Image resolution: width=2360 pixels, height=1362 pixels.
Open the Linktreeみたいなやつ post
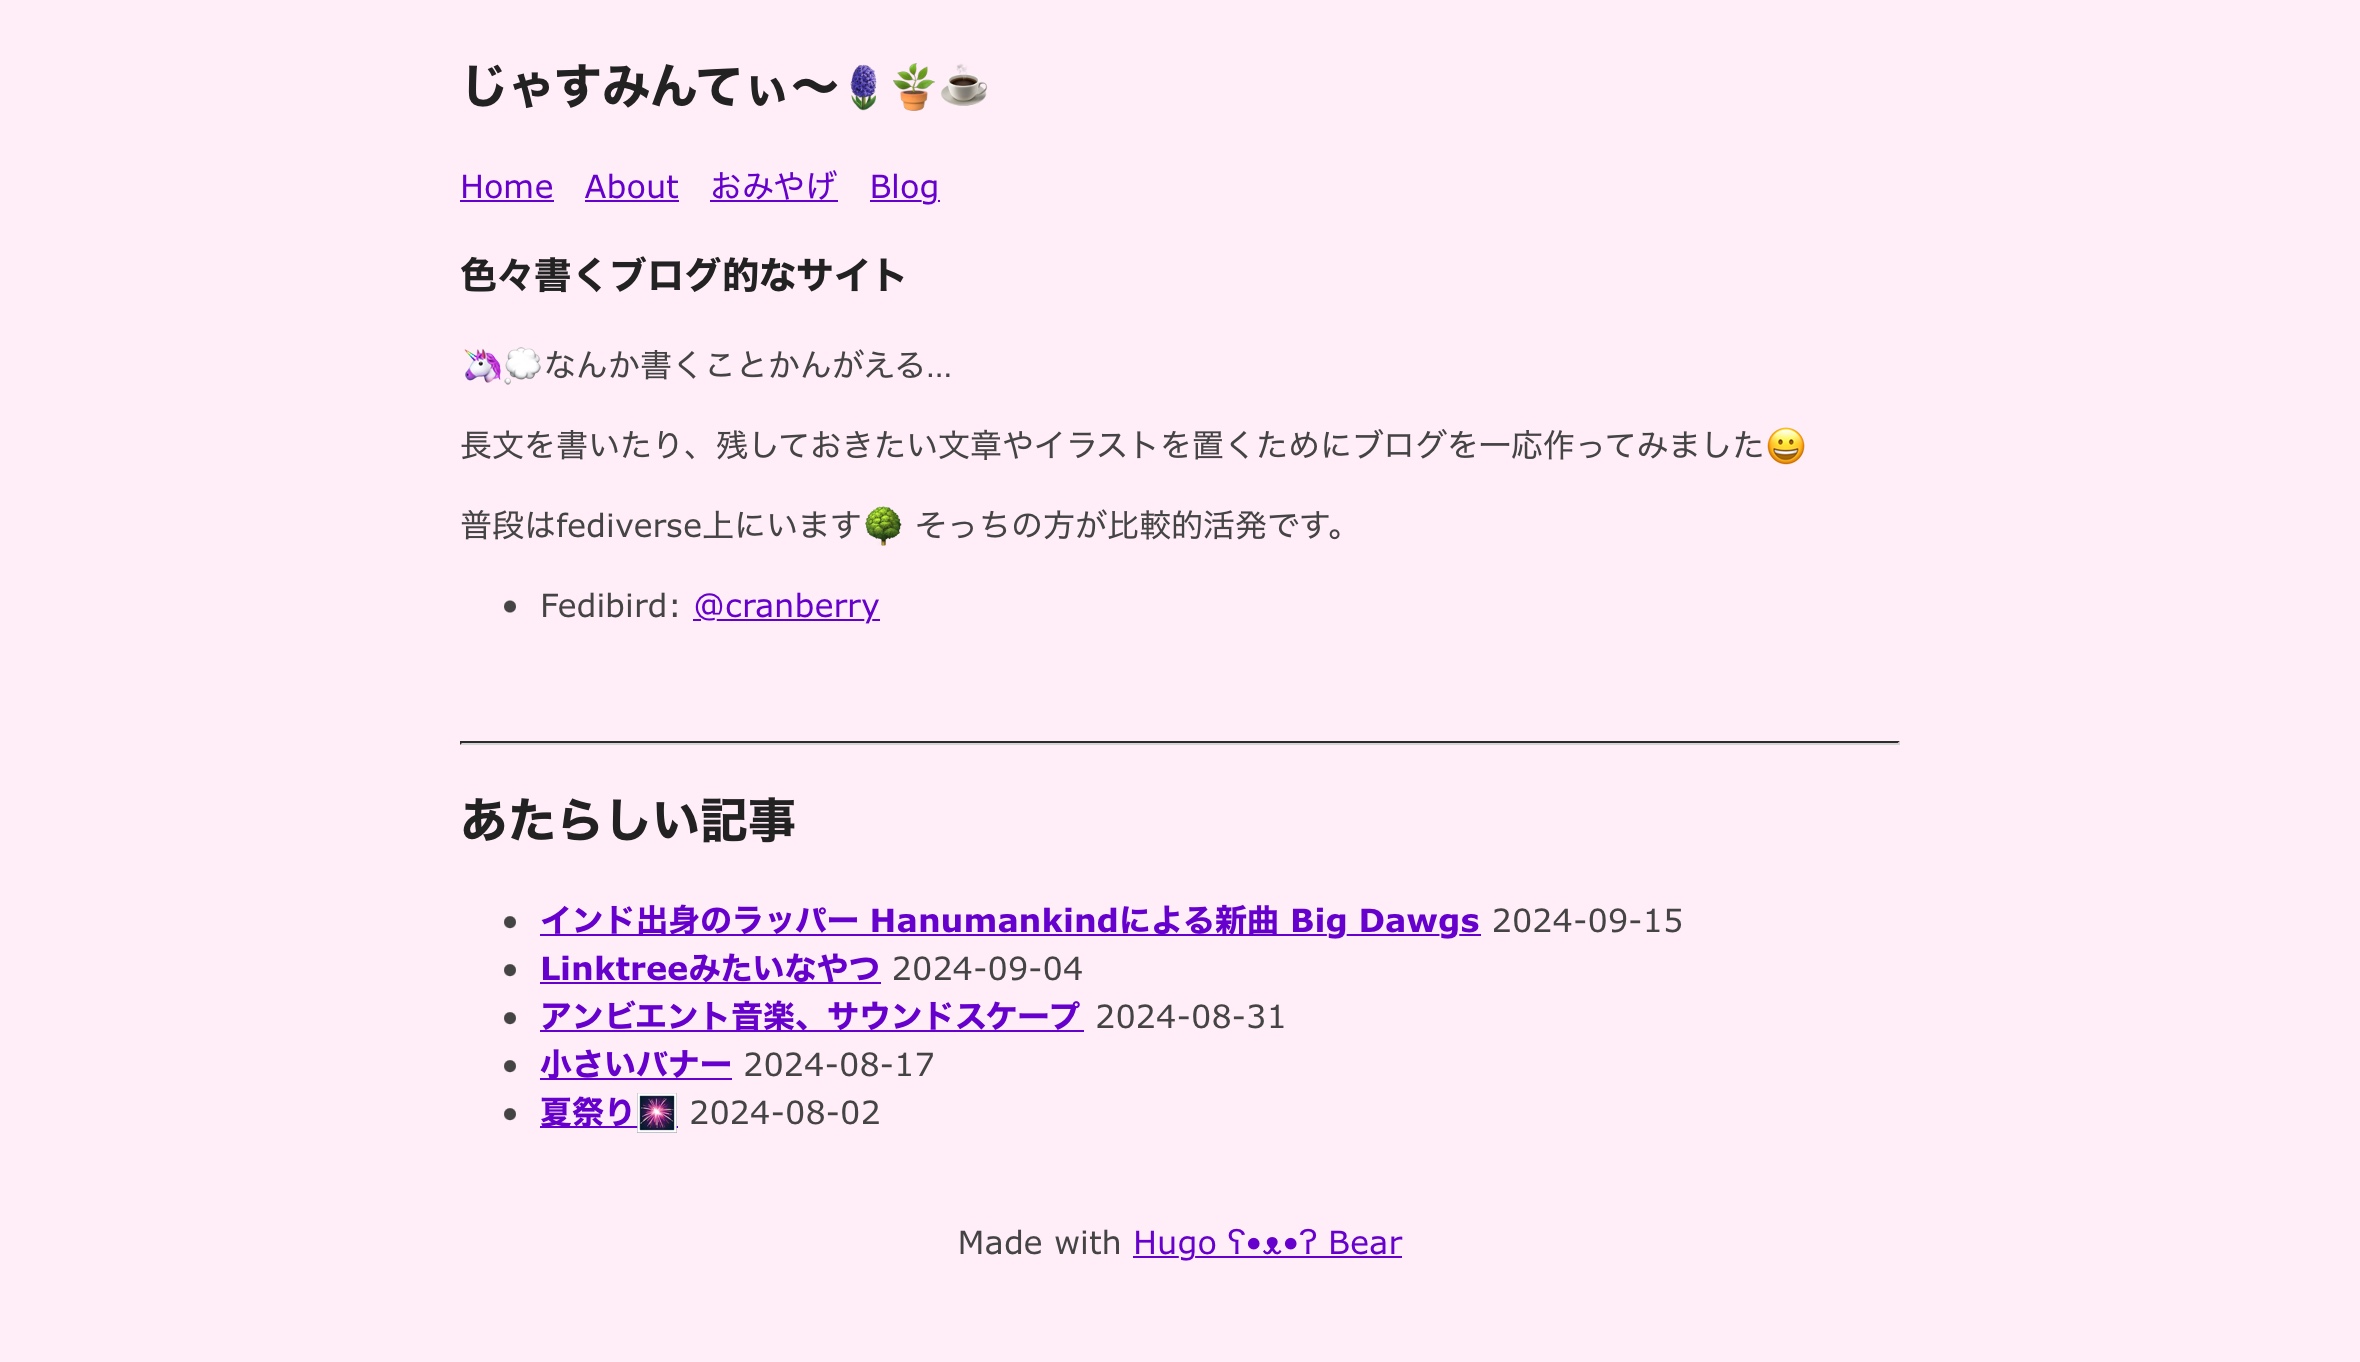[709, 969]
